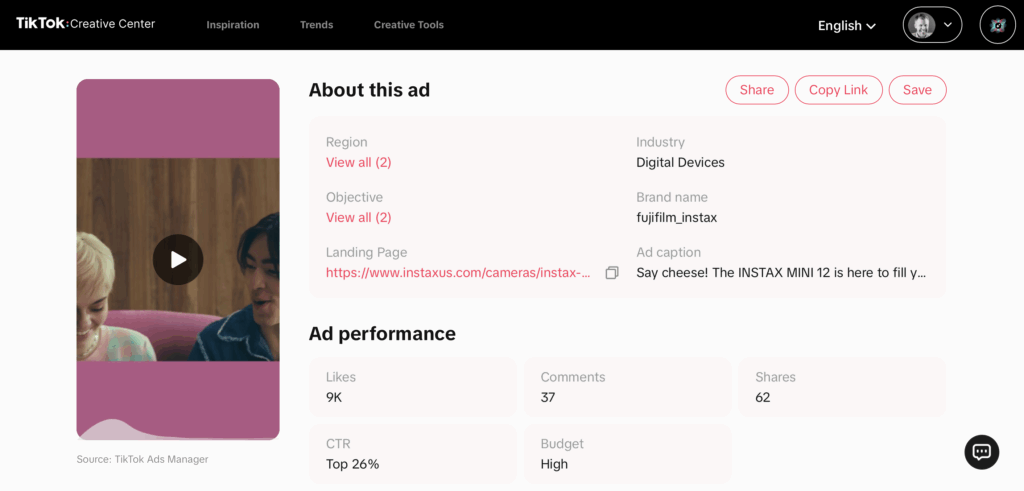Open the Trends menu
The height and width of the screenshot is (491, 1024).
pyautogui.click(x=316, y=25)
